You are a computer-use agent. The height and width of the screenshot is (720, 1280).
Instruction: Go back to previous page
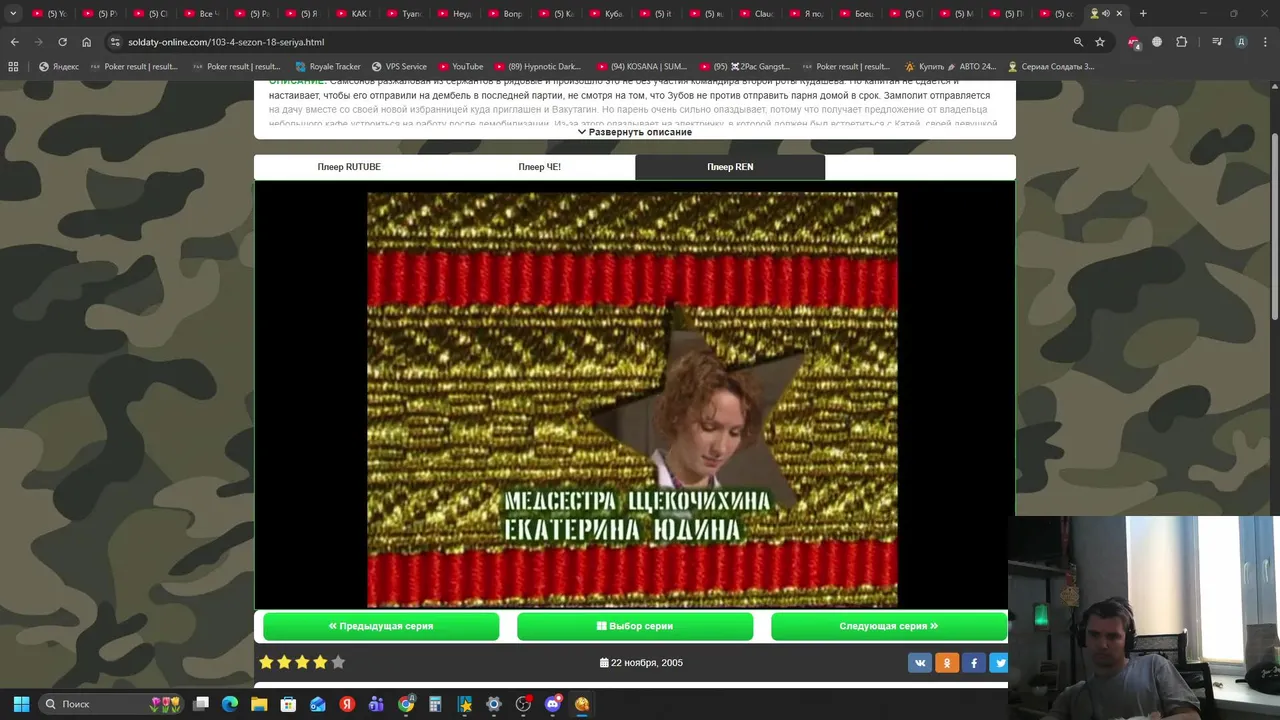point(14,42)
